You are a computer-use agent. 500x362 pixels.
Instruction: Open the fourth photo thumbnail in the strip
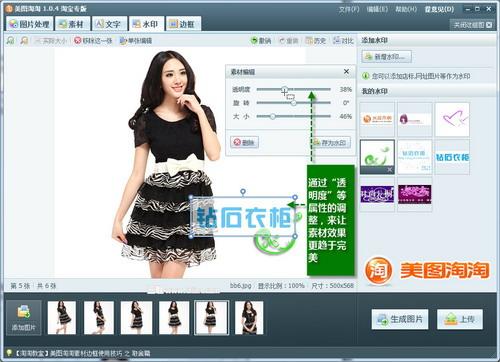(174, 318)
